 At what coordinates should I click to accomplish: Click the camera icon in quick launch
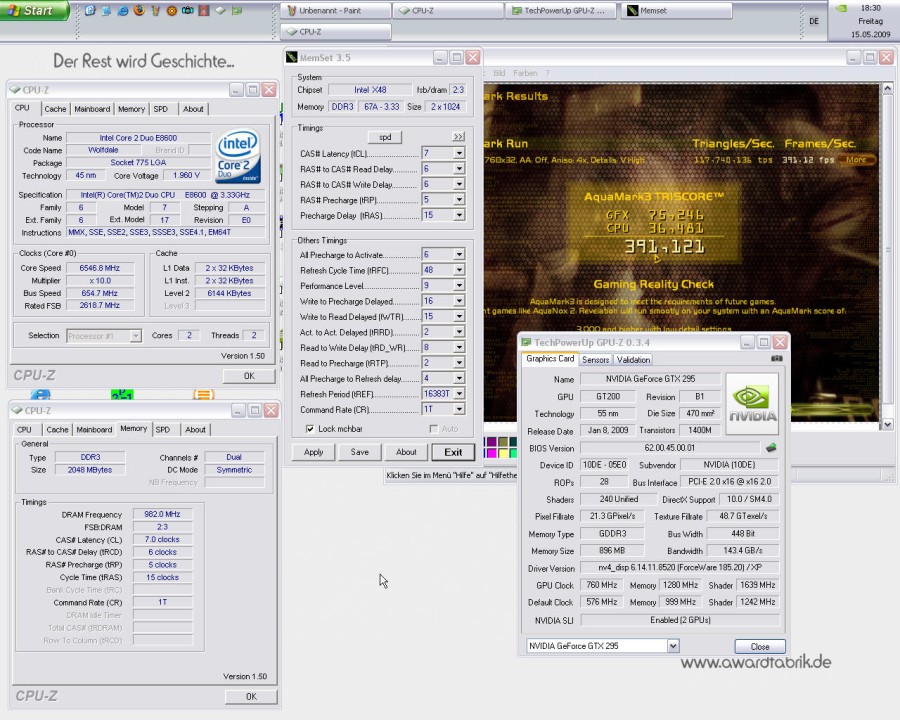pyautogui.click(x=188, y=10)
